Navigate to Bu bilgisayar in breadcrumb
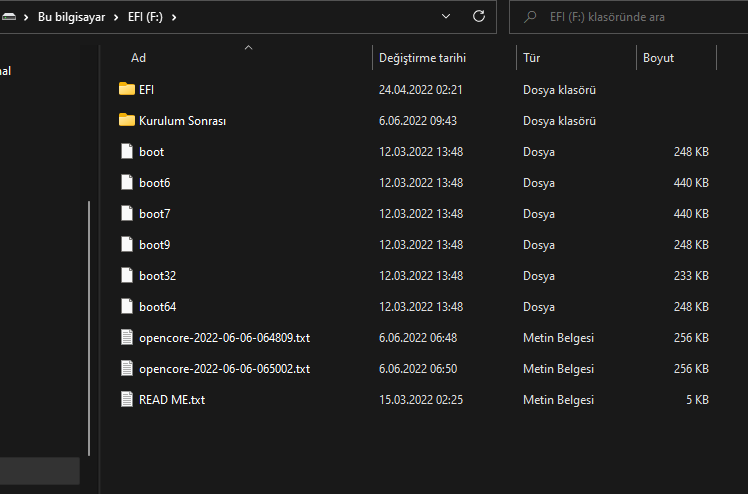Screen dimensions: 748x494 coord(73,17)
